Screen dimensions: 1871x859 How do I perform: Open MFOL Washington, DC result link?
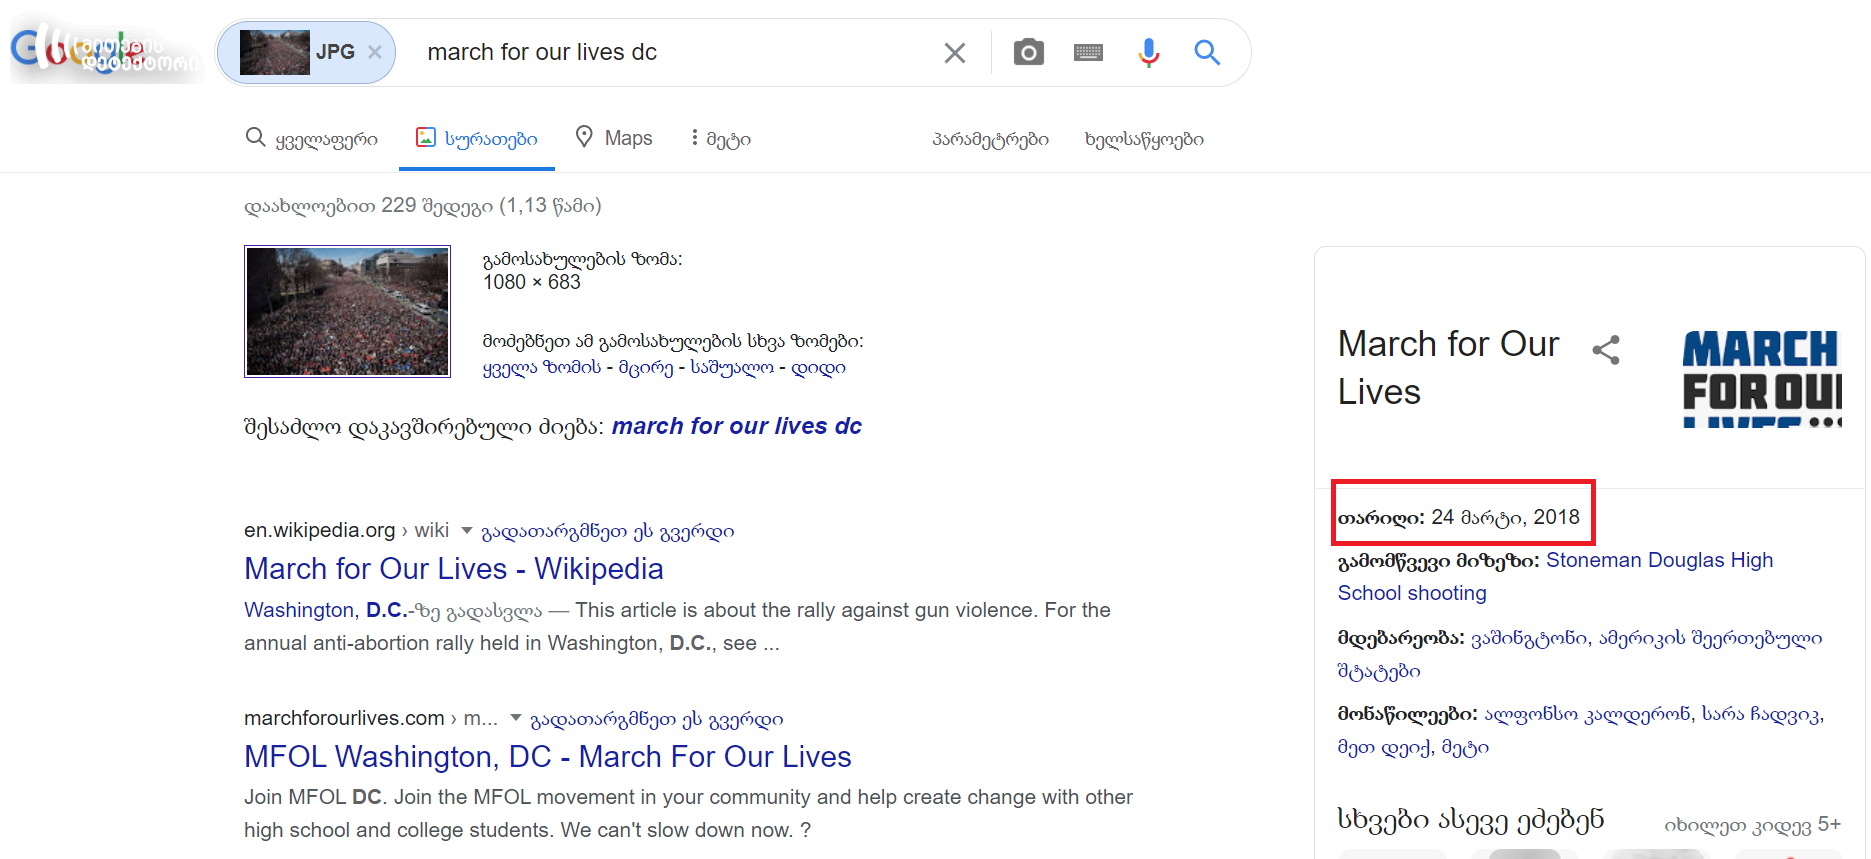coord(547,757)
